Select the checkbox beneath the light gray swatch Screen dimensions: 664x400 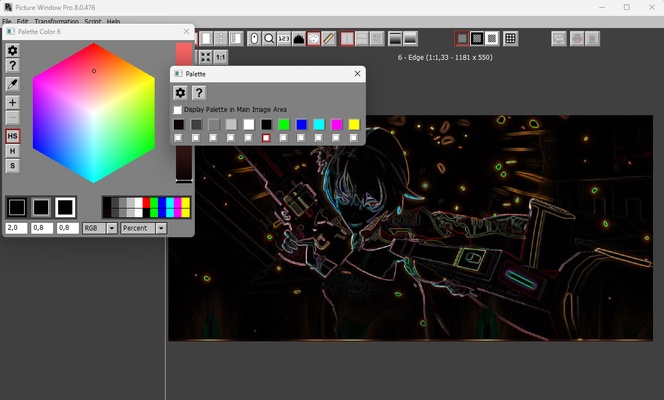point(231,138)
